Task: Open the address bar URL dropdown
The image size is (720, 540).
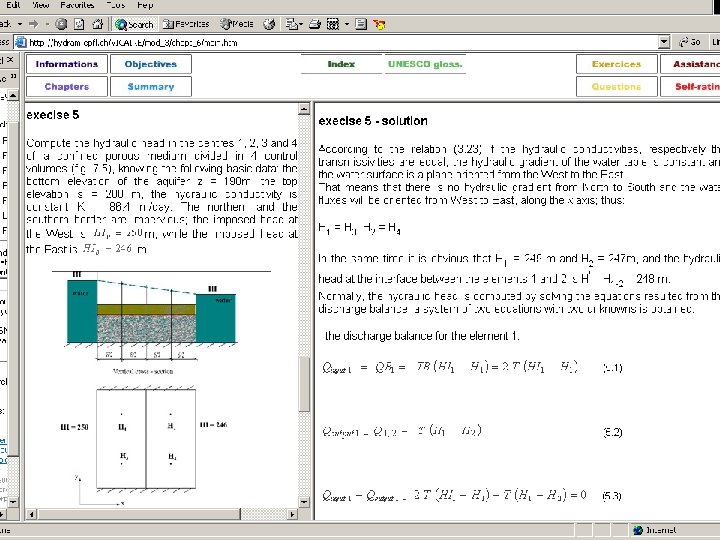Action: [x=664, y=42]
